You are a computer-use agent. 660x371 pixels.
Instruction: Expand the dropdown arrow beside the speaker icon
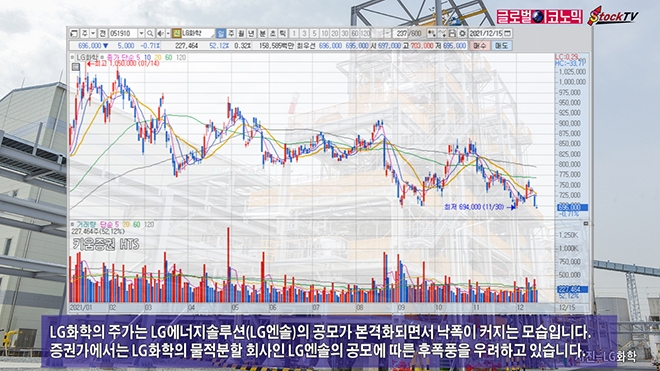(168, 33)
